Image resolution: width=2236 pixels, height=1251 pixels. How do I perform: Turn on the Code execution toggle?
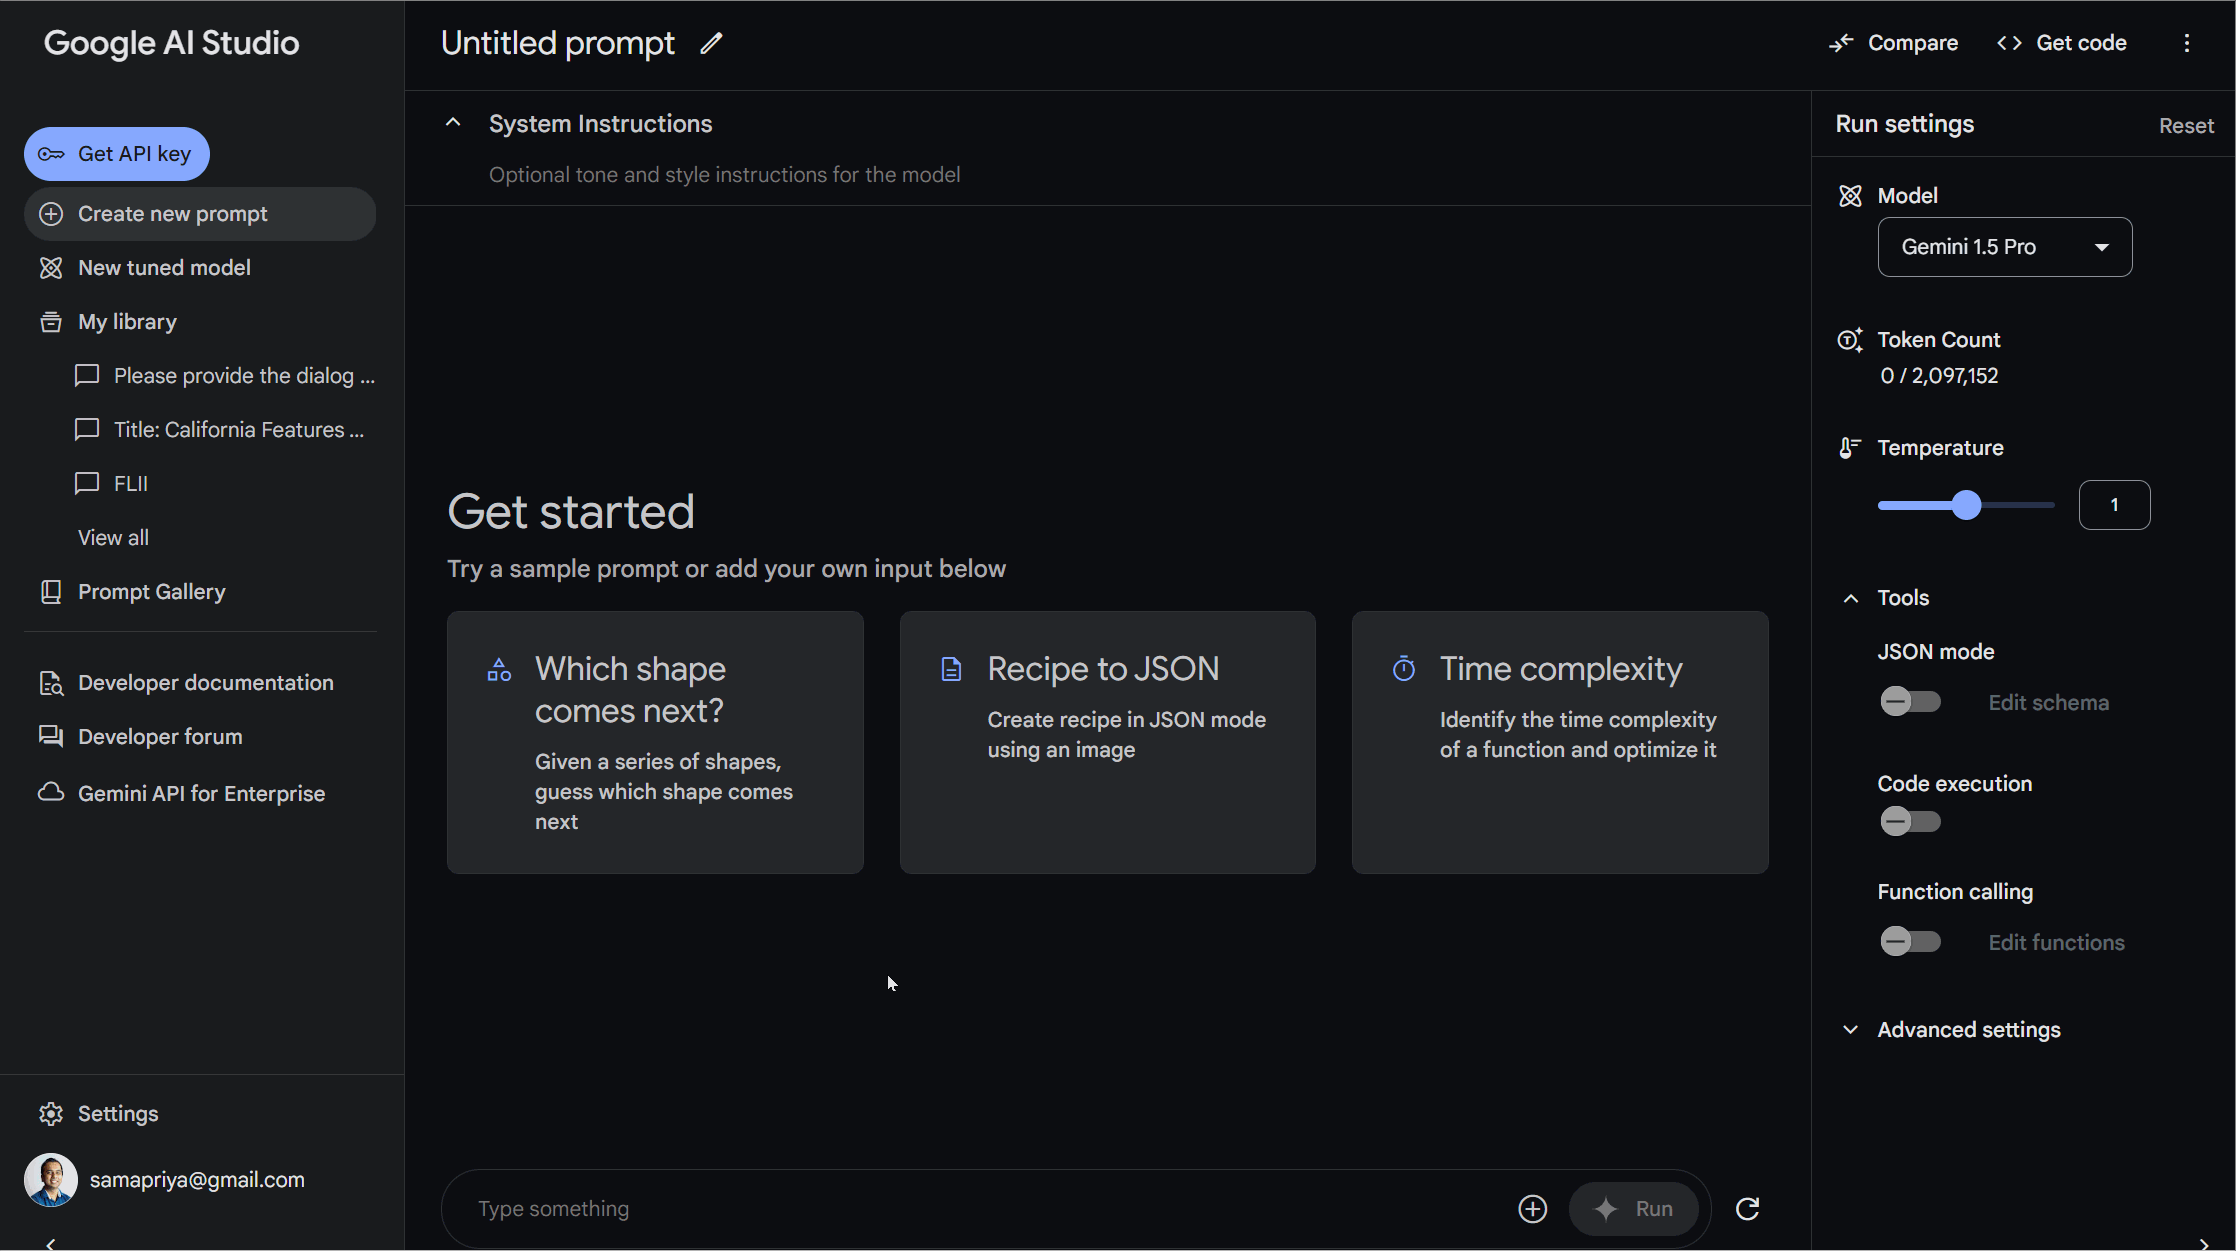1910,822
